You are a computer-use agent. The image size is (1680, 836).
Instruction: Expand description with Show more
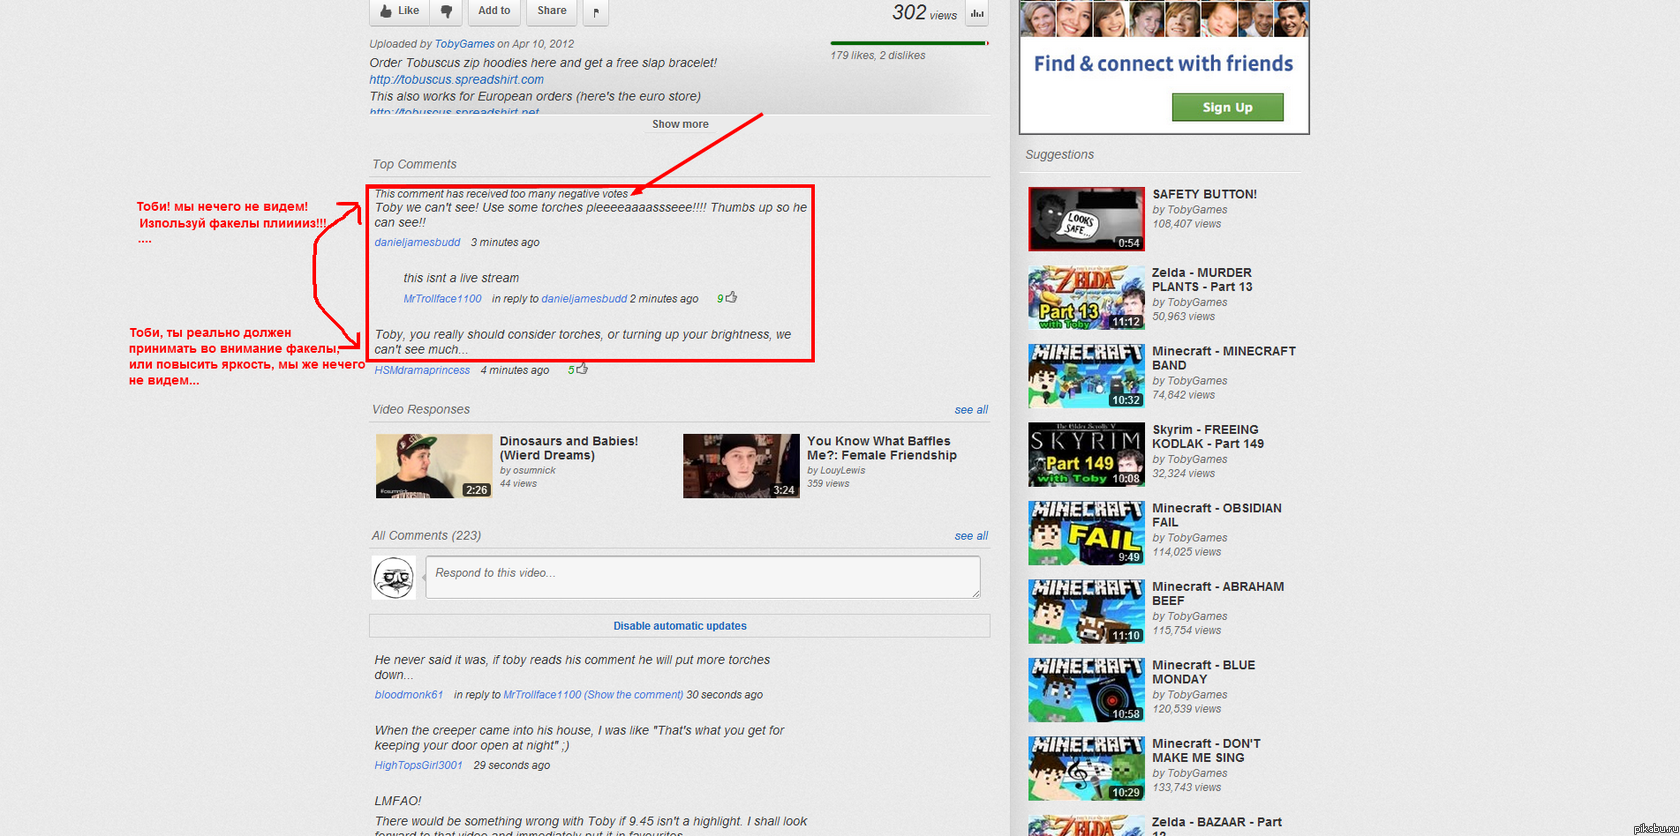tap(680, 124)
